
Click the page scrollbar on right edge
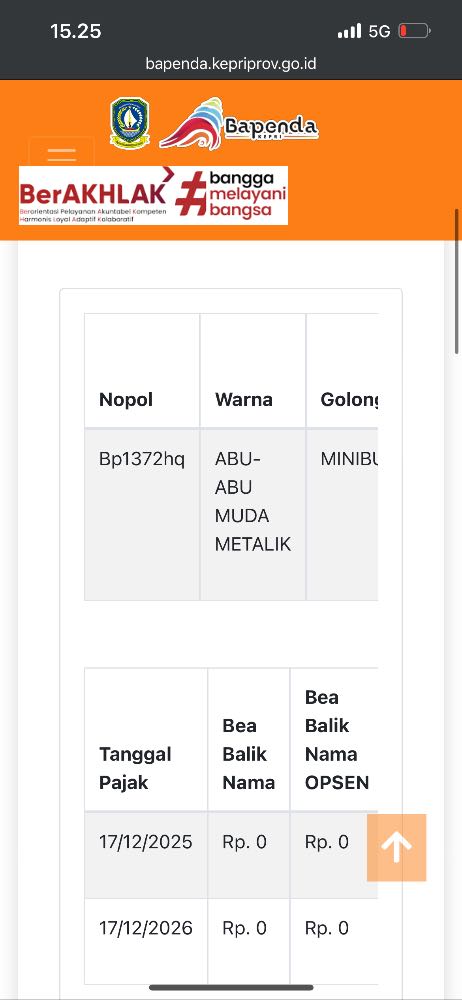click(457, 281)
